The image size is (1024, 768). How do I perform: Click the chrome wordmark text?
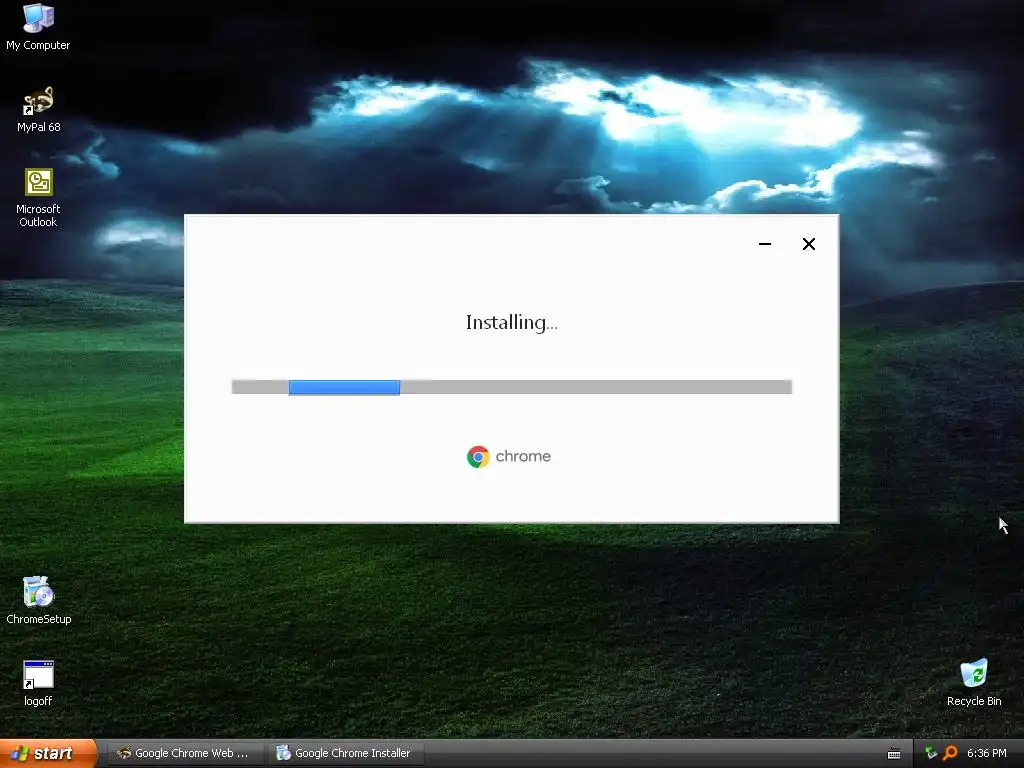(523, 456)
